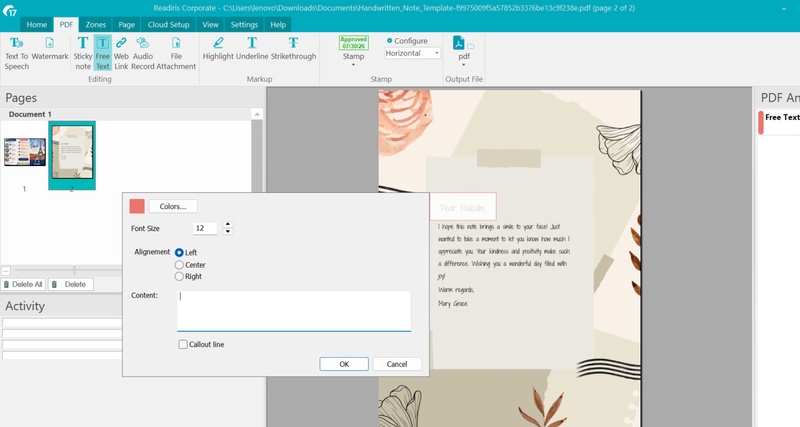This screenshot has width=800, height=427.
Task: Open the Settings tab
Action: 244,24
